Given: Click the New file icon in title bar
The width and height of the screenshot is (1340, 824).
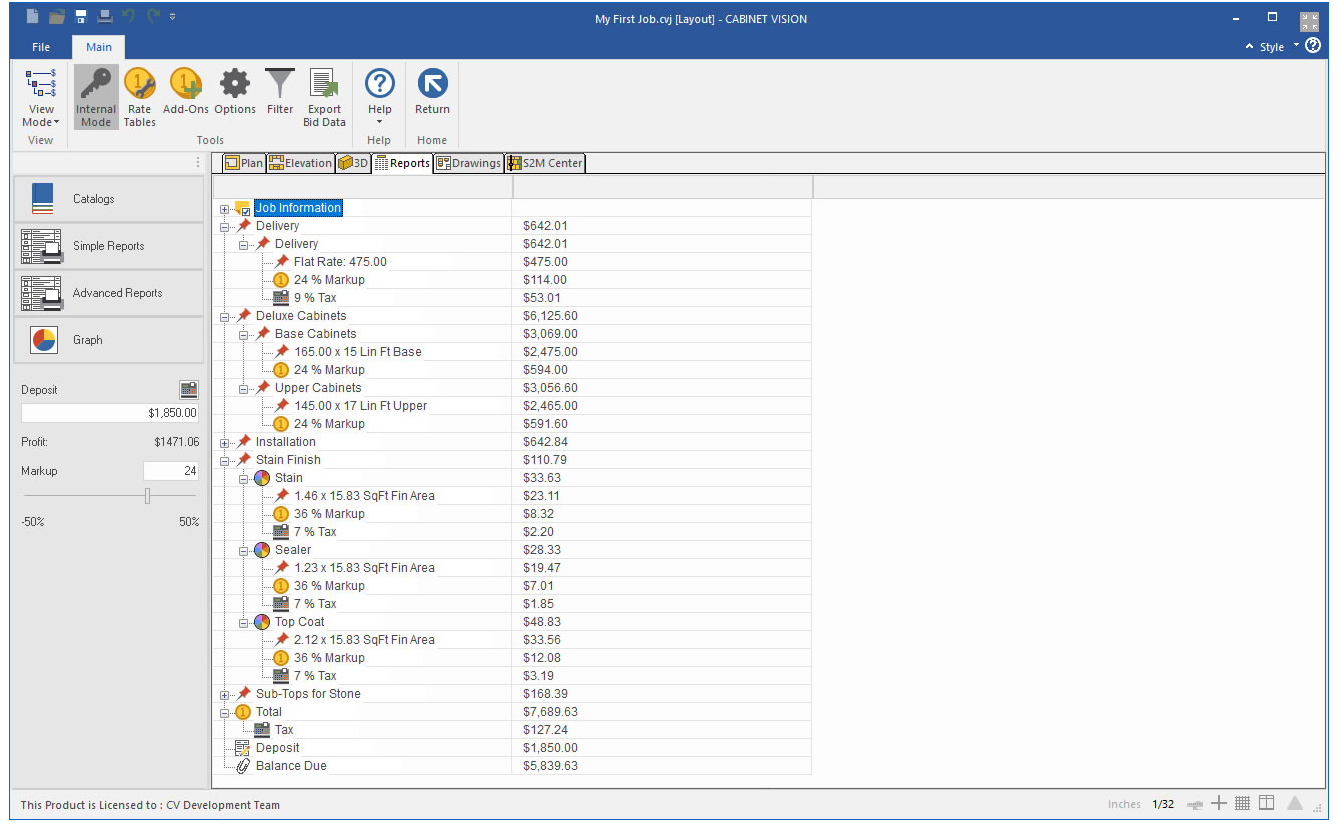Looking at the screenshot, I should [x=33, y=16].
